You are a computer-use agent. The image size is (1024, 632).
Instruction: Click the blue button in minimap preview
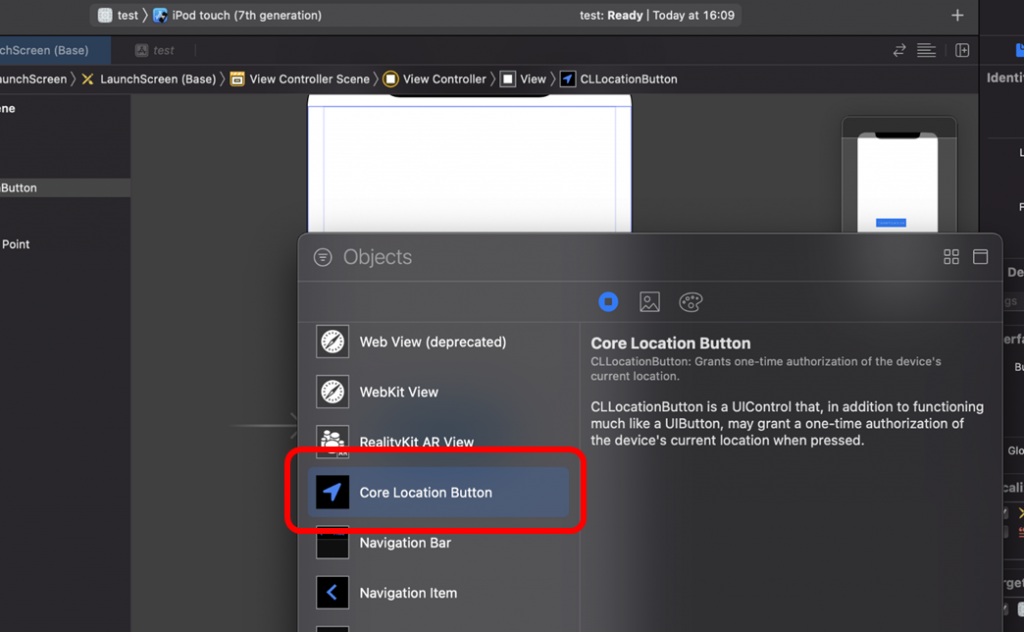tap(891, 223)
